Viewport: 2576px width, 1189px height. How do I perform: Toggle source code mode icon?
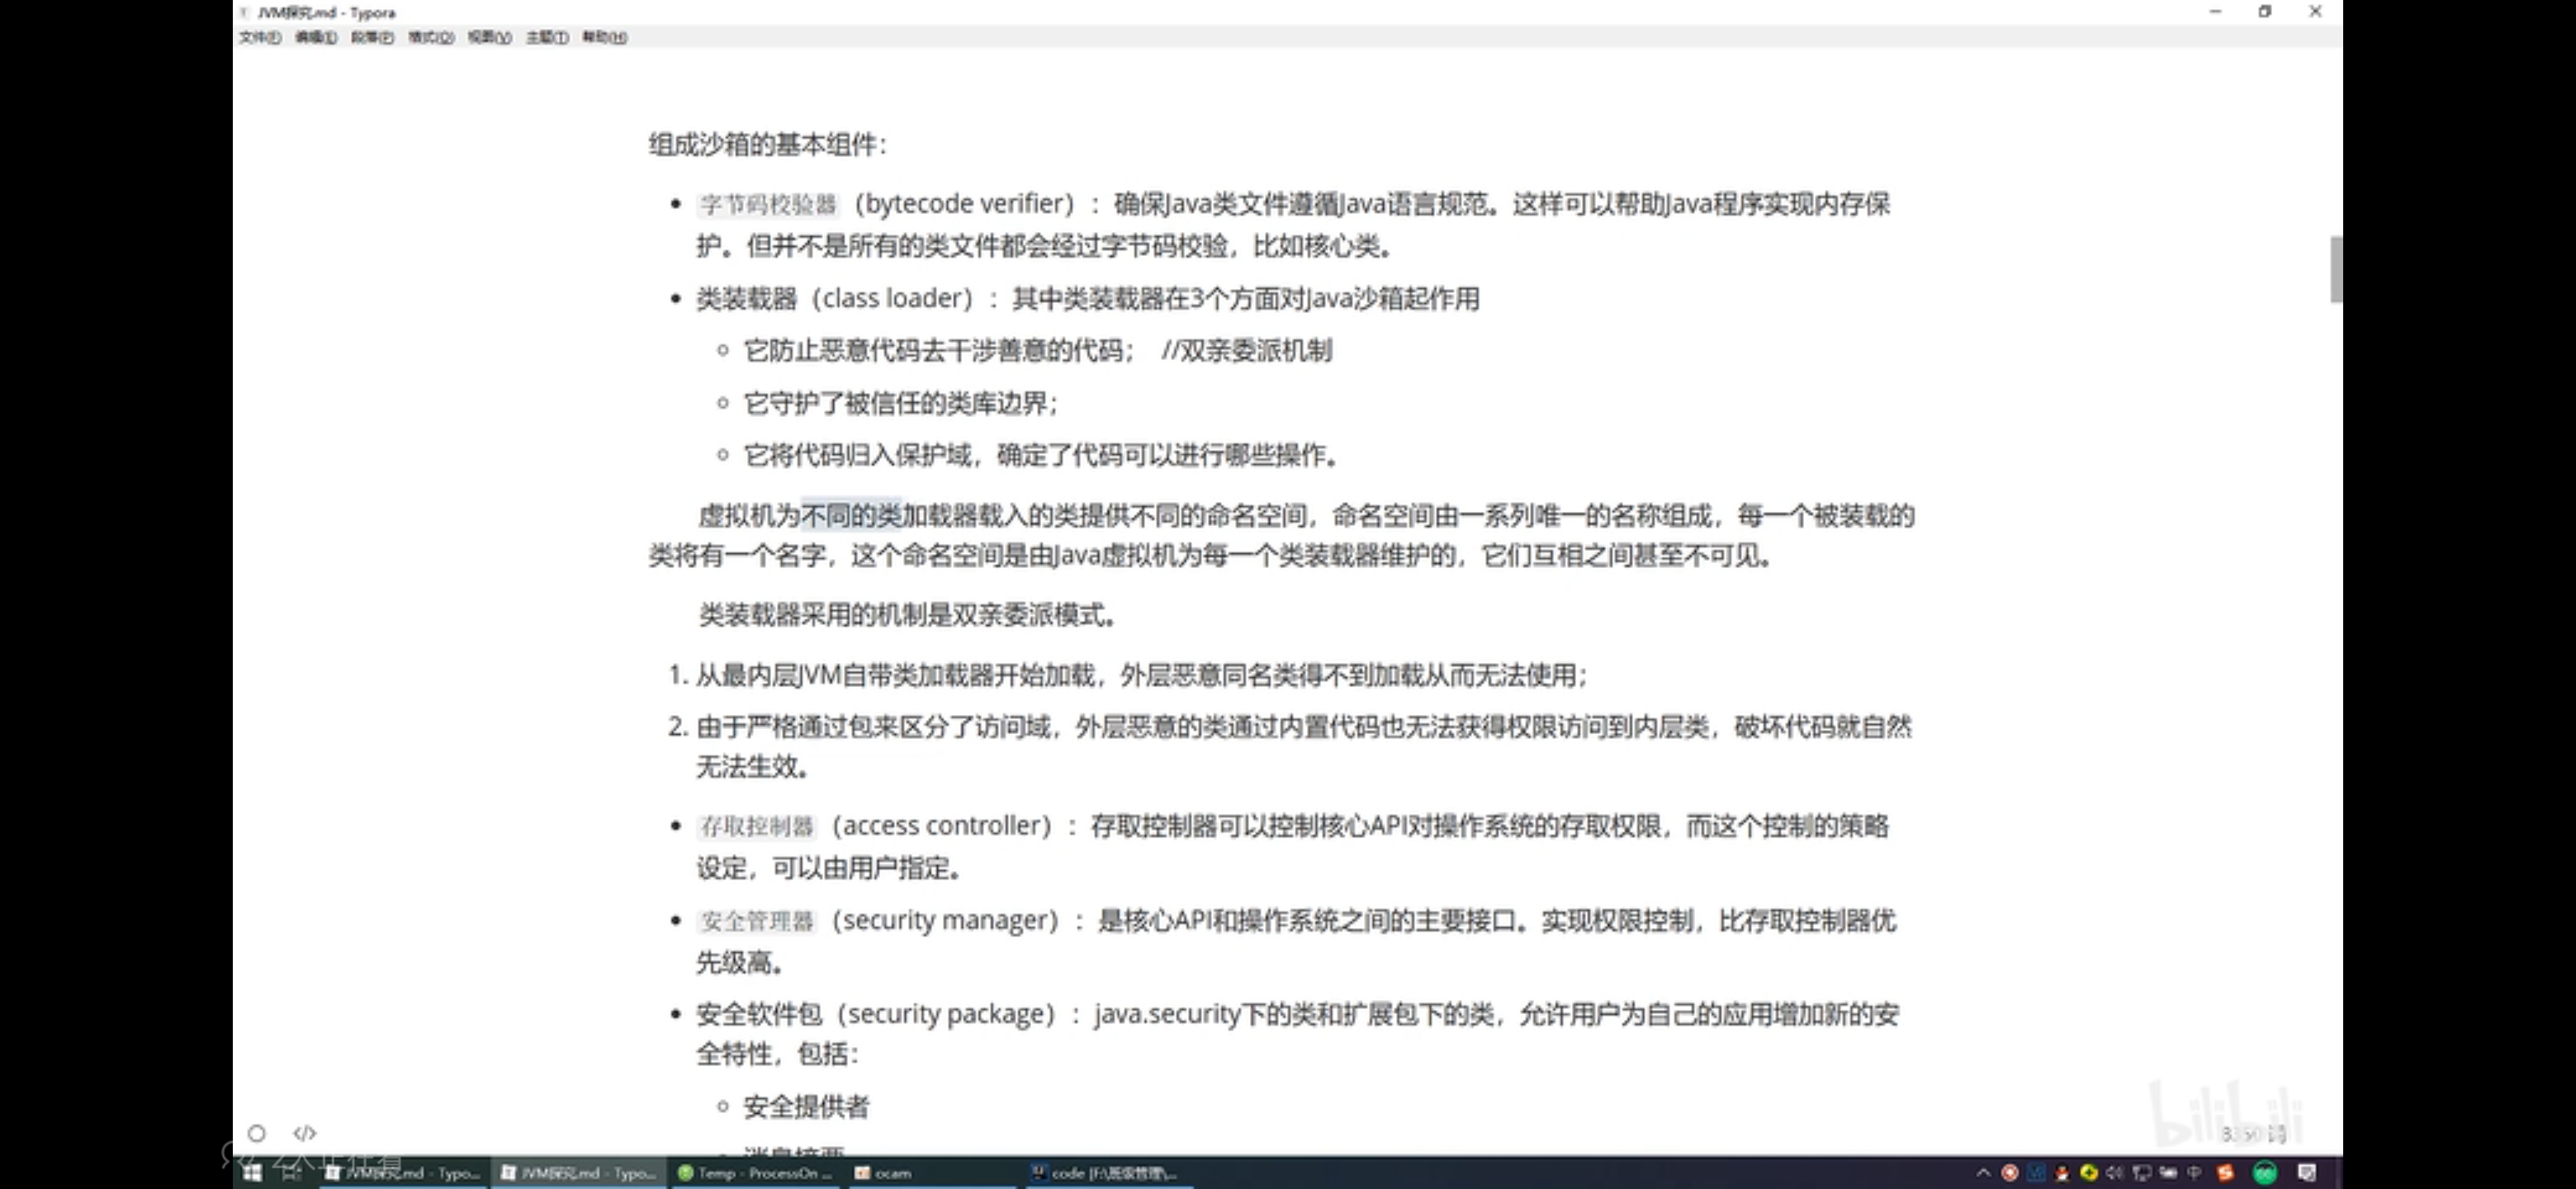click(305, 1133)
